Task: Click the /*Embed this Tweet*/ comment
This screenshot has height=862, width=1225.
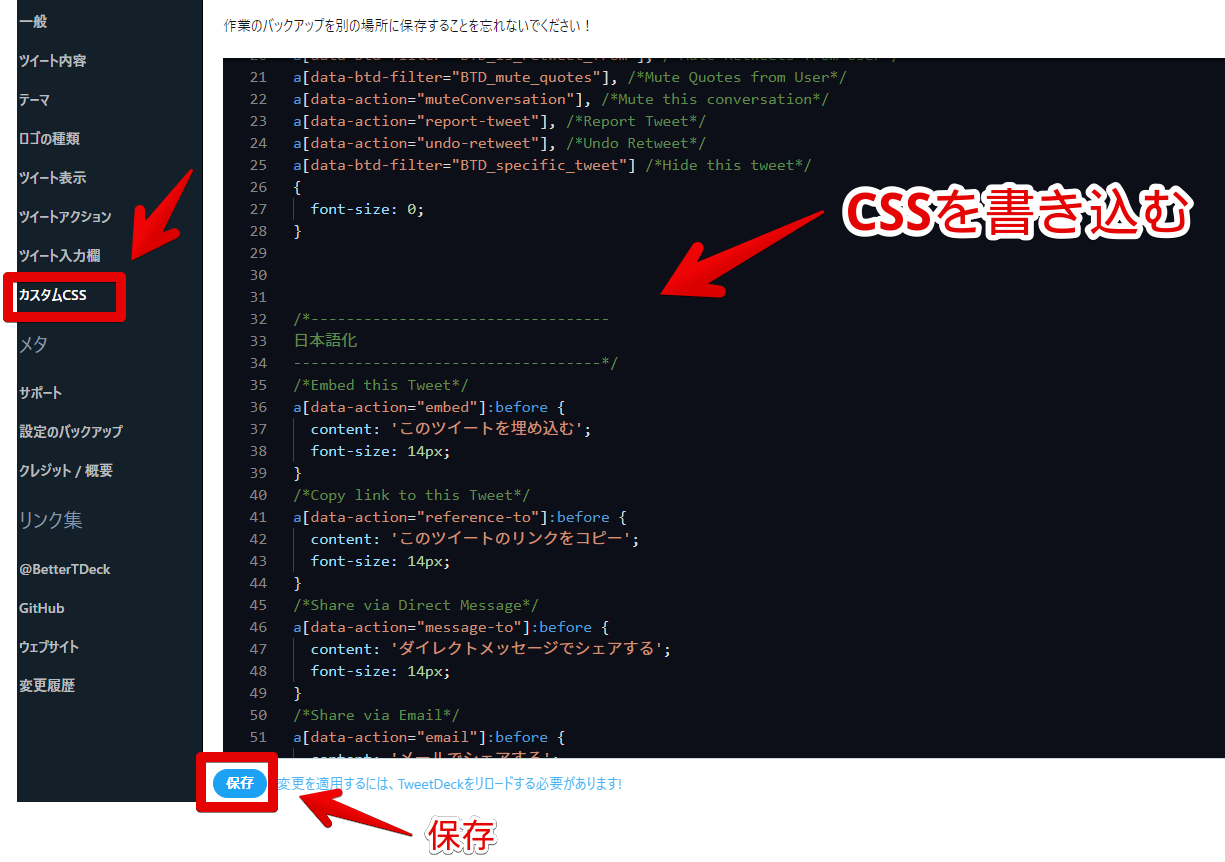Action: (380, 385)
